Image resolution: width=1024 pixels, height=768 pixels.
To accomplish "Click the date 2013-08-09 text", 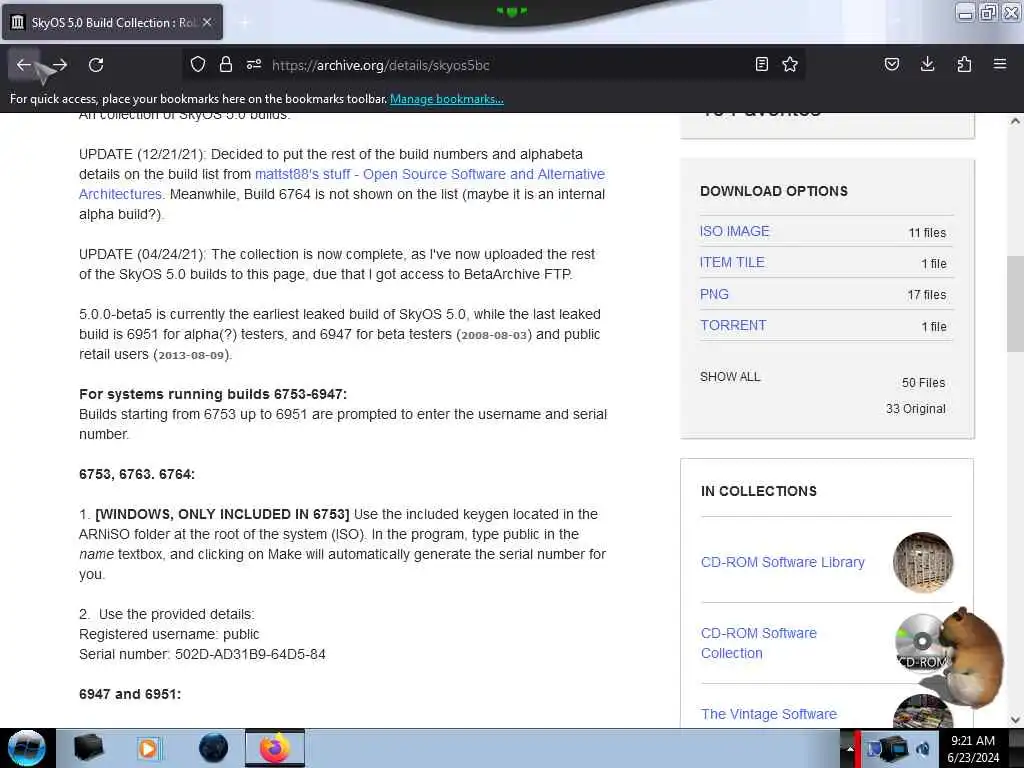I will [191, 355].
